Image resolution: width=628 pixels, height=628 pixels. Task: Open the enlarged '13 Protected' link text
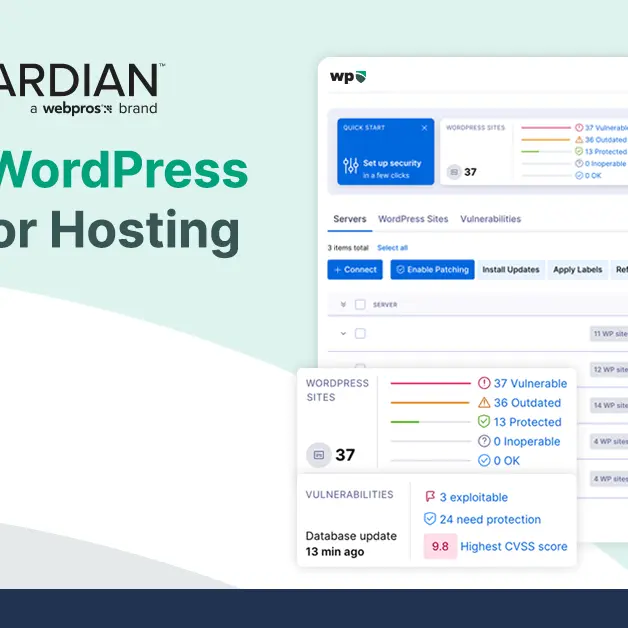coord(527,422)
